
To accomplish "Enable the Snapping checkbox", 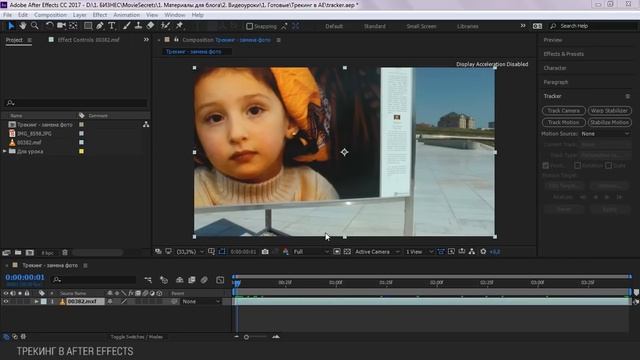I will [x=249, y=27].
